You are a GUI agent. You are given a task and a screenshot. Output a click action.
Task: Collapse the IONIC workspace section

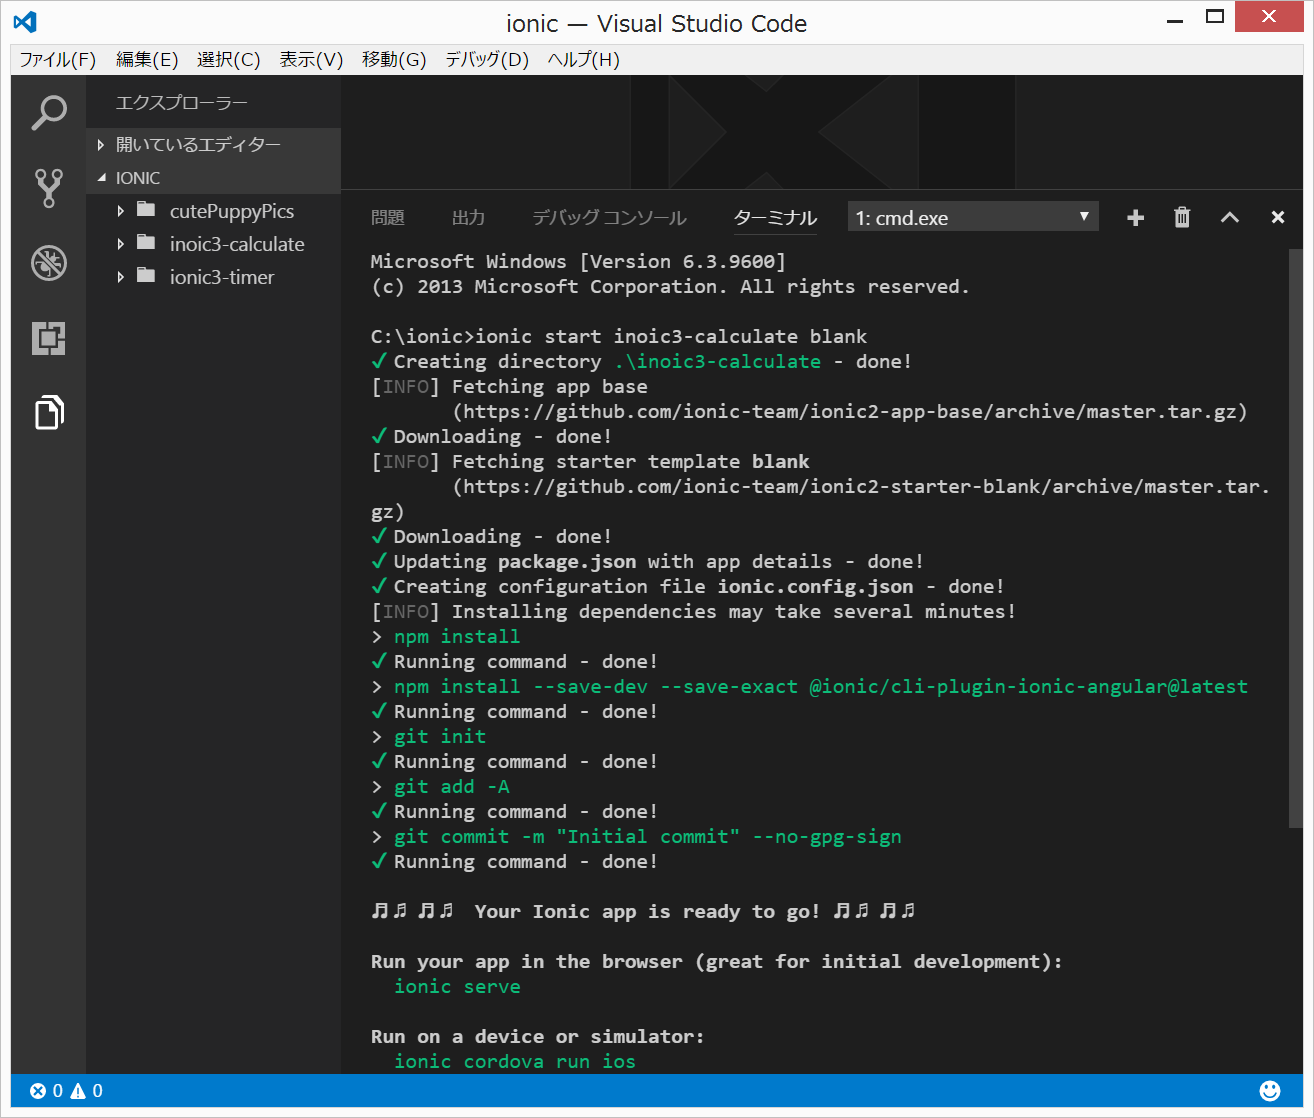point(138,178)
